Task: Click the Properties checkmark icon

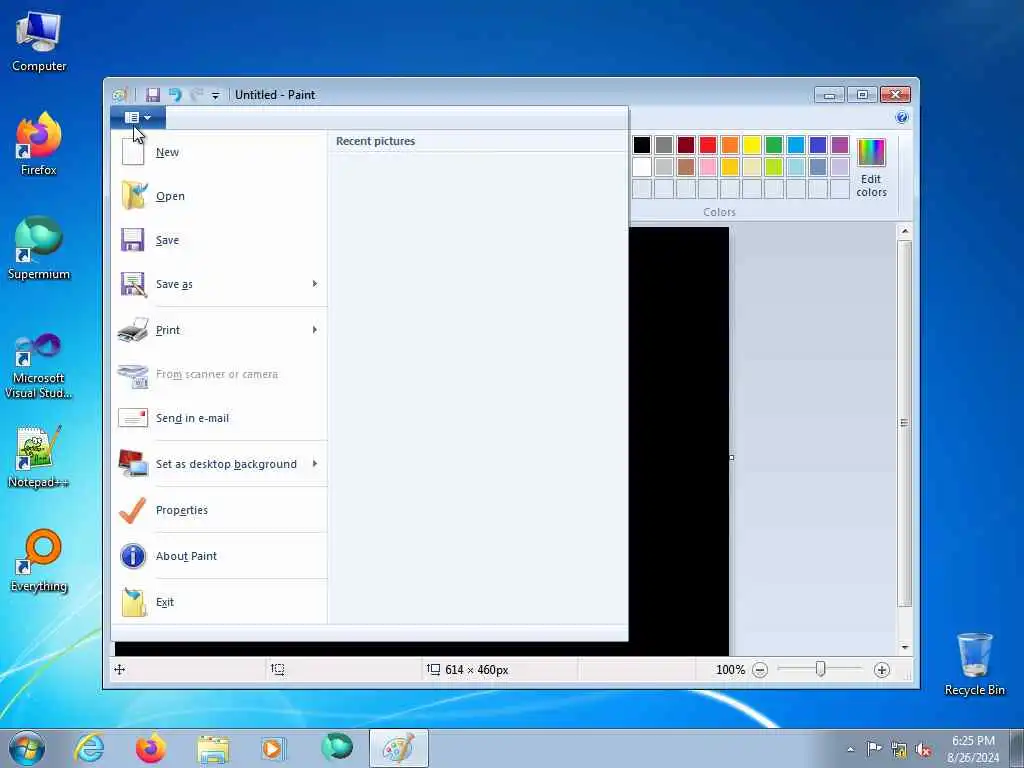Action: click(133, 510)
